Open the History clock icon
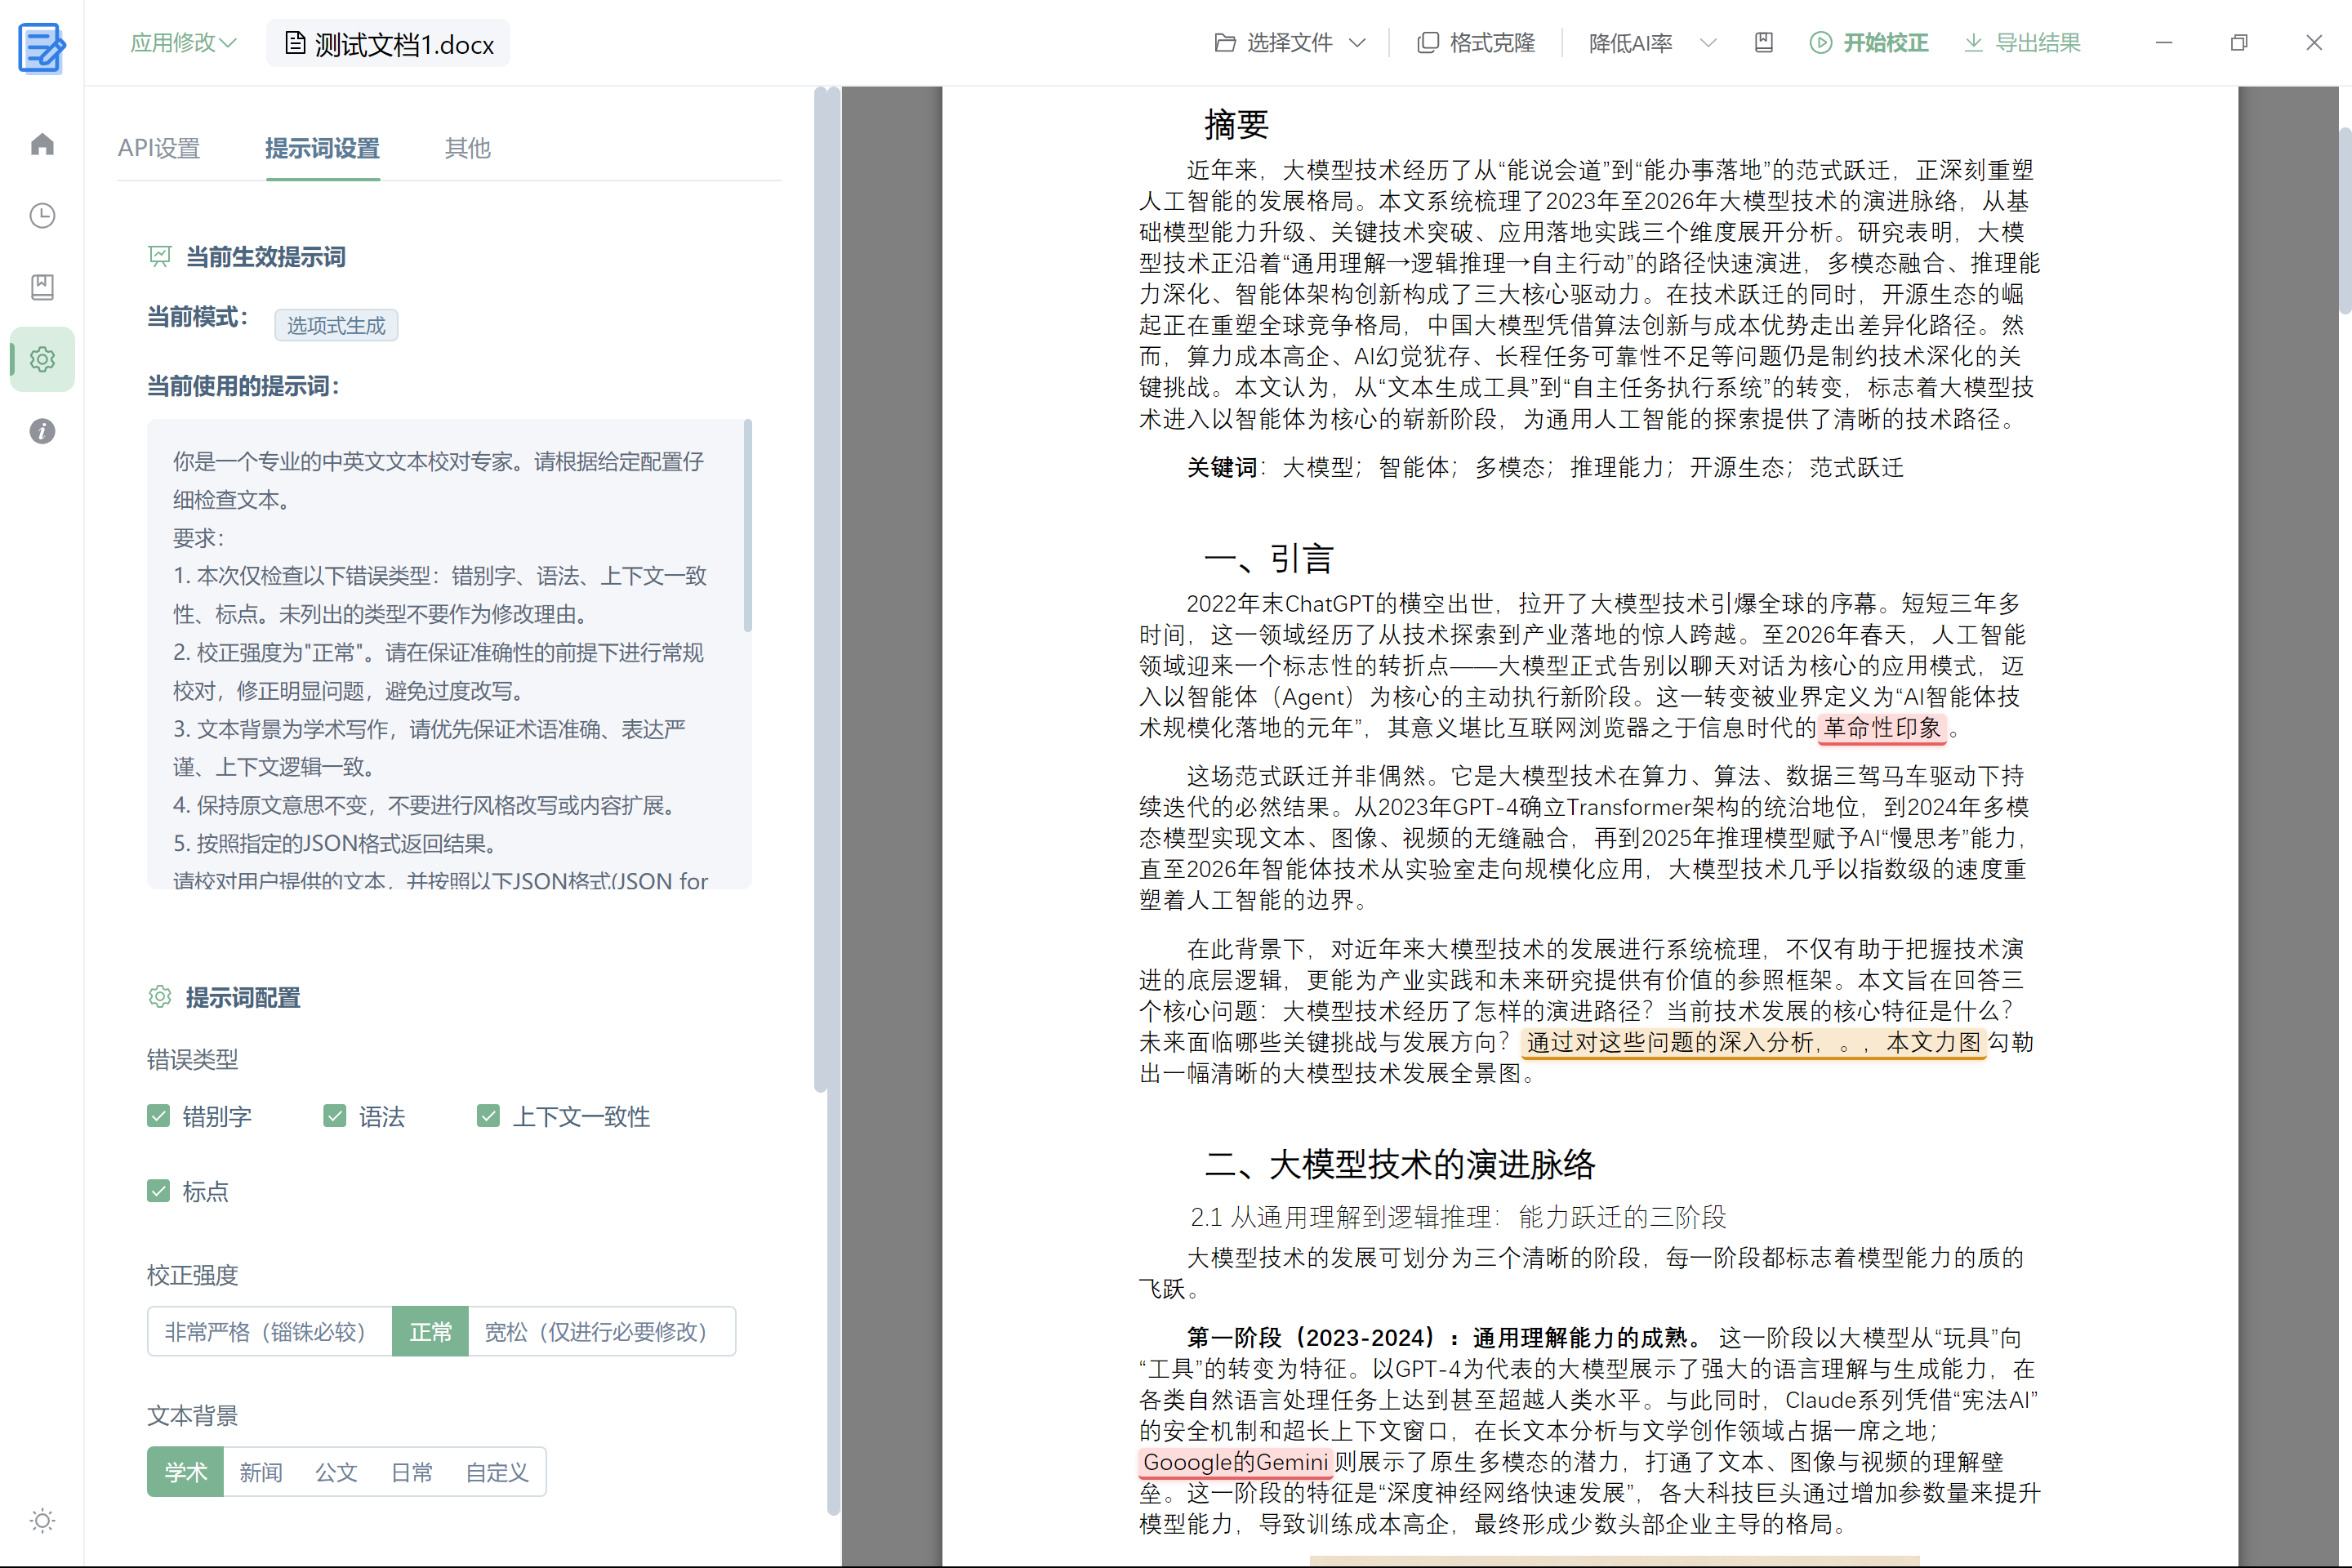 (42, 215)
